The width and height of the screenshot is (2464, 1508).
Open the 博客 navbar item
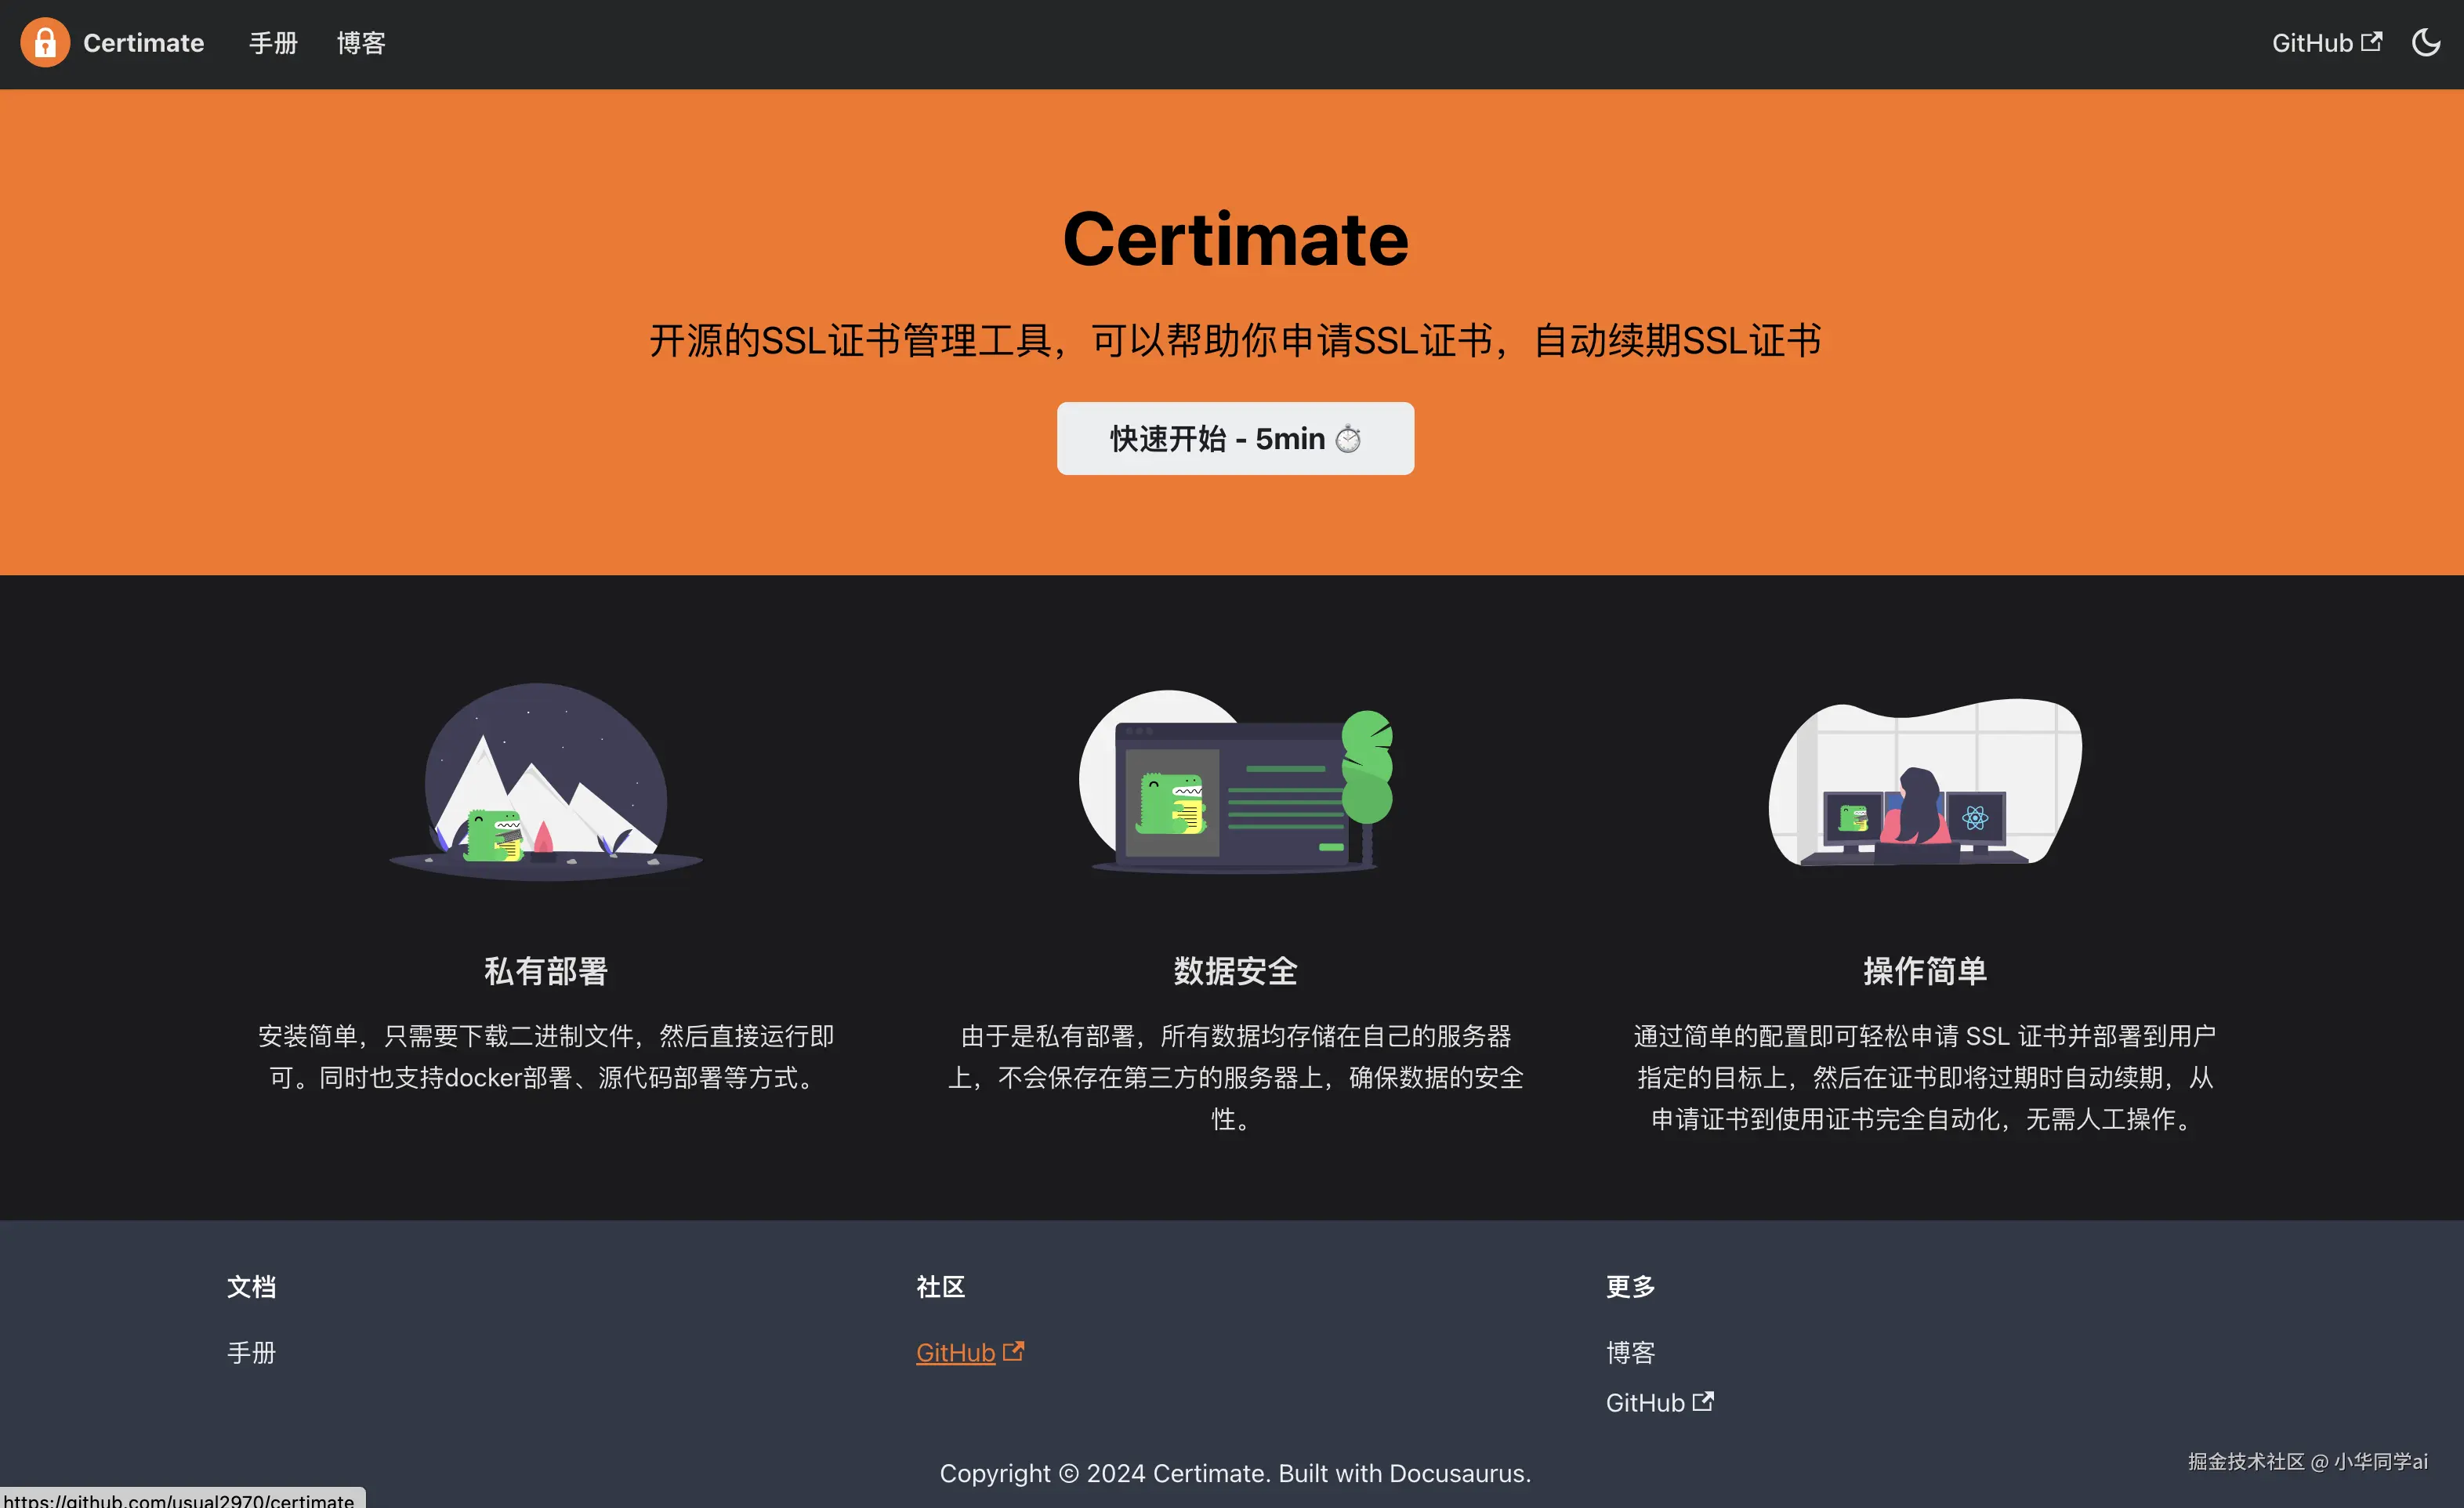361,43
